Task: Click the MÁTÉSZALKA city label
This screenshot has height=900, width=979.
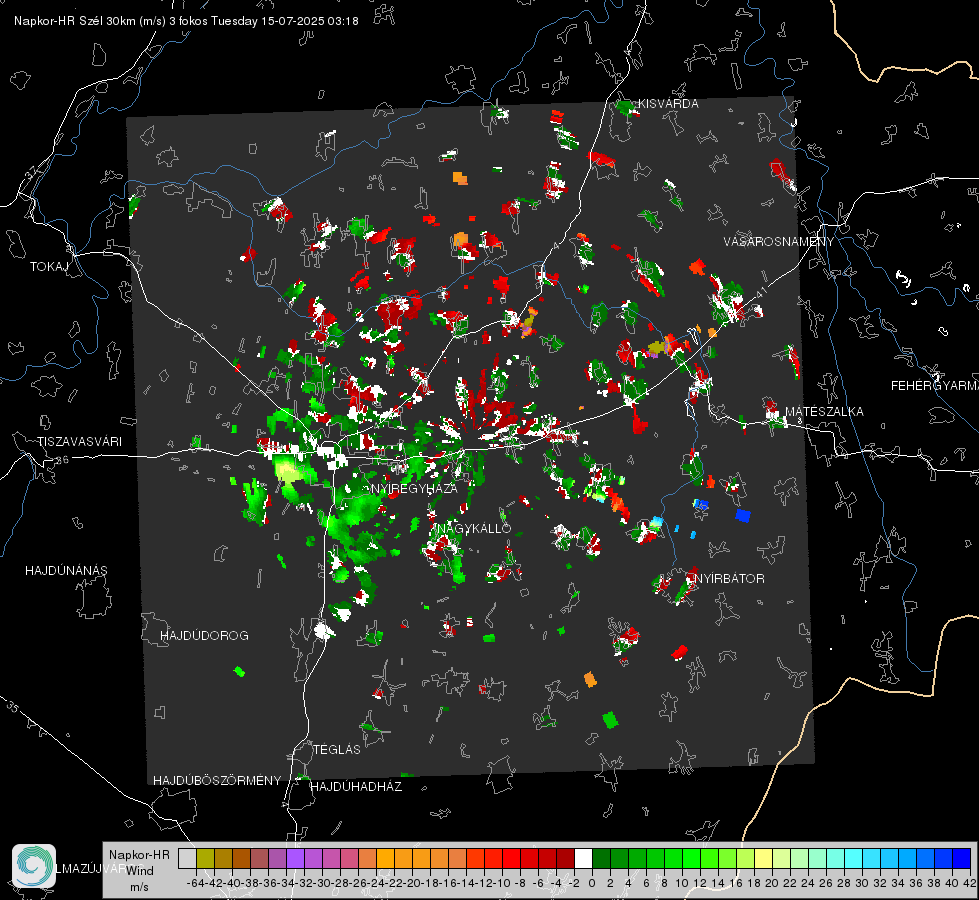Action: (824, 412)
